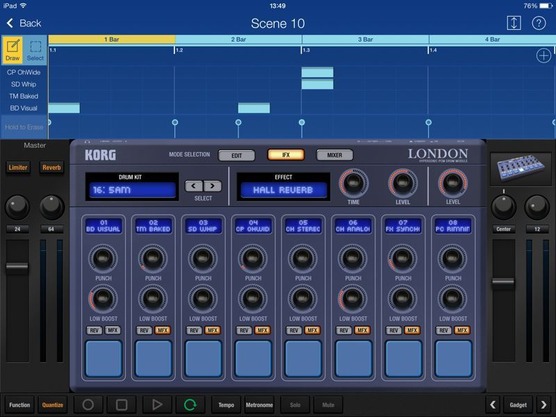The image size is (556, 417).
Task: Trigger the 05 CH Stereo drum pad
Action: [303, 358]
